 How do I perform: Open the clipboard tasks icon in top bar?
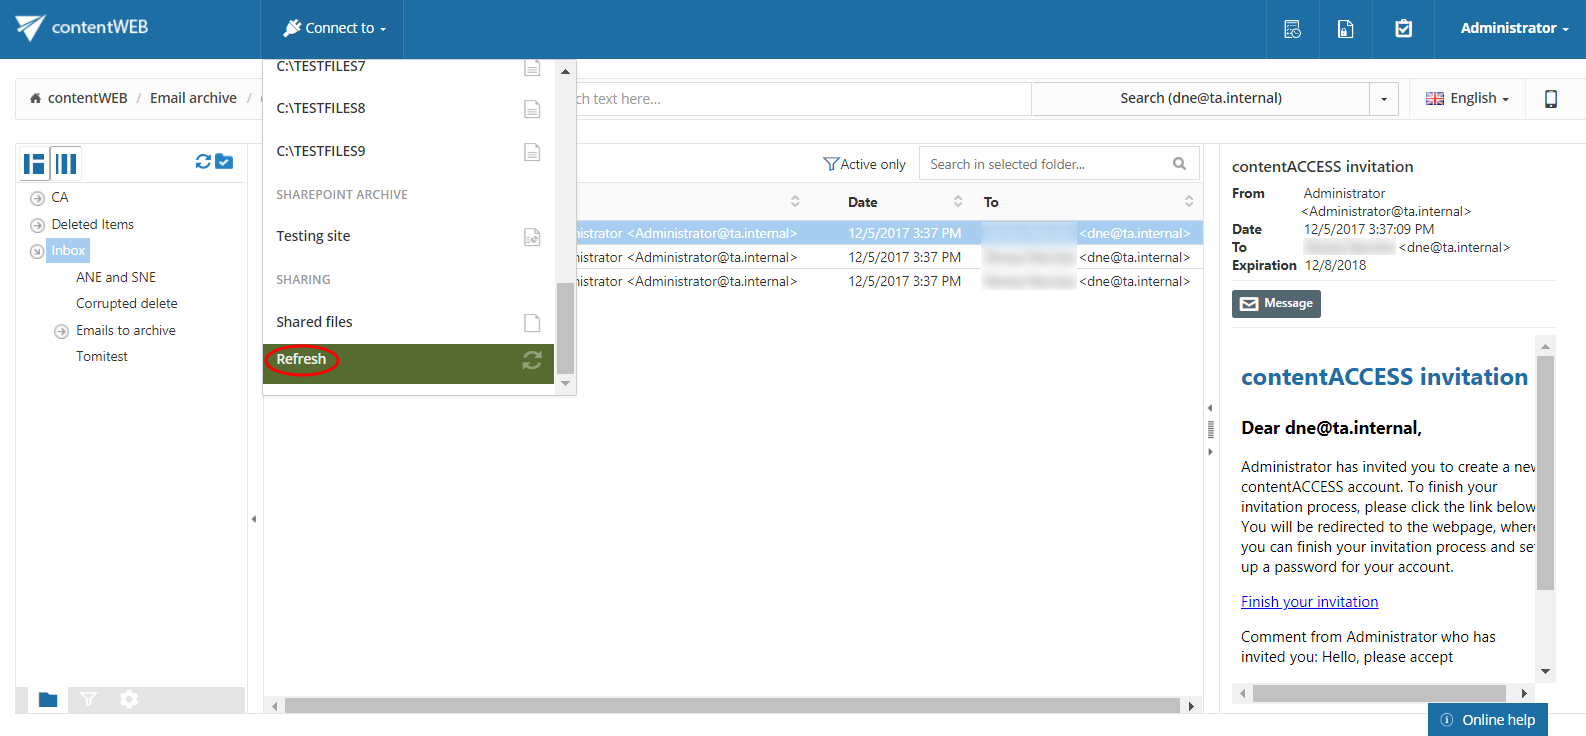[x=1403, y=29]
